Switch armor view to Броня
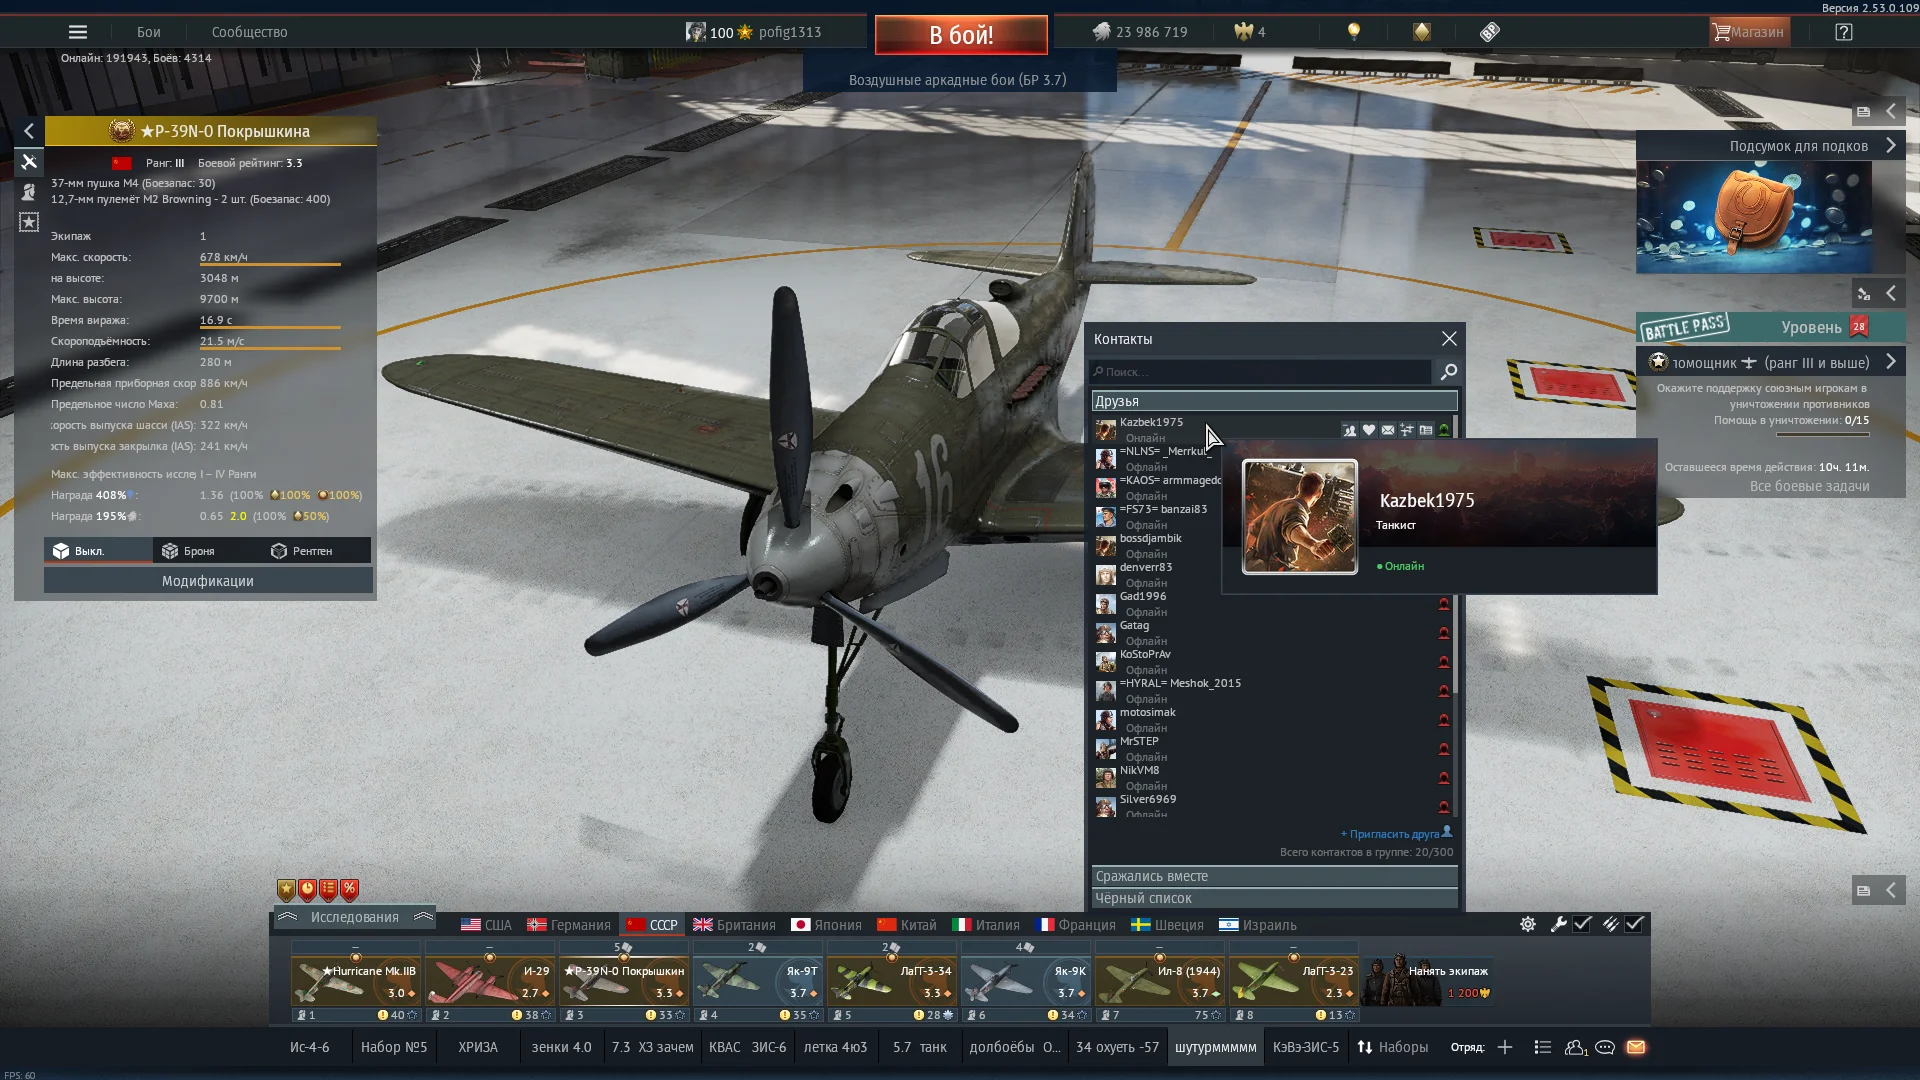 click(x=190, y=551)
